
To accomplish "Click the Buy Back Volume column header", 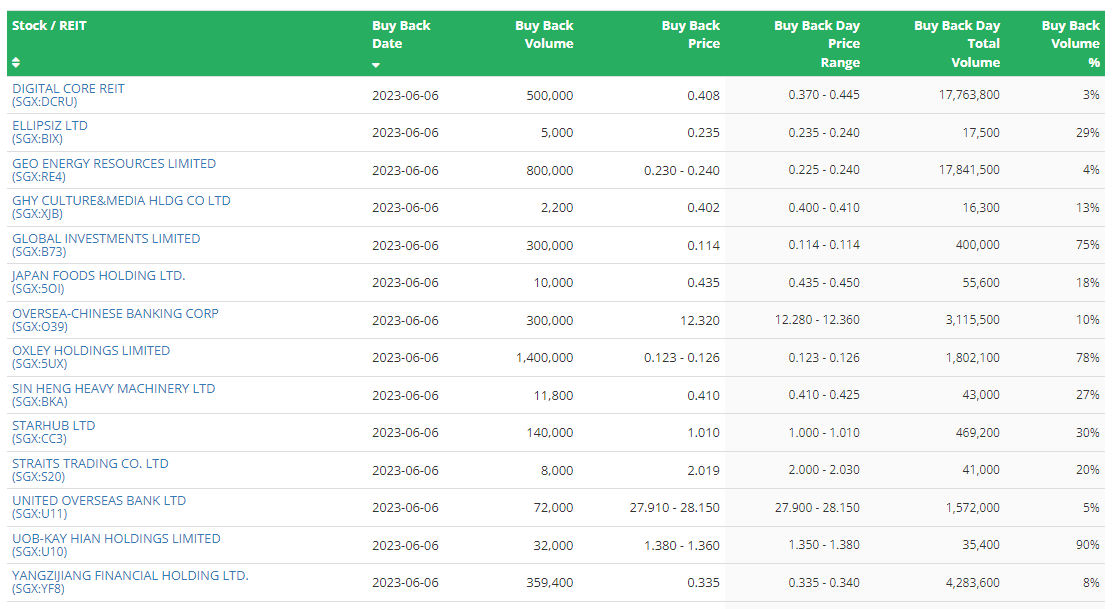I will click(544, 34).
